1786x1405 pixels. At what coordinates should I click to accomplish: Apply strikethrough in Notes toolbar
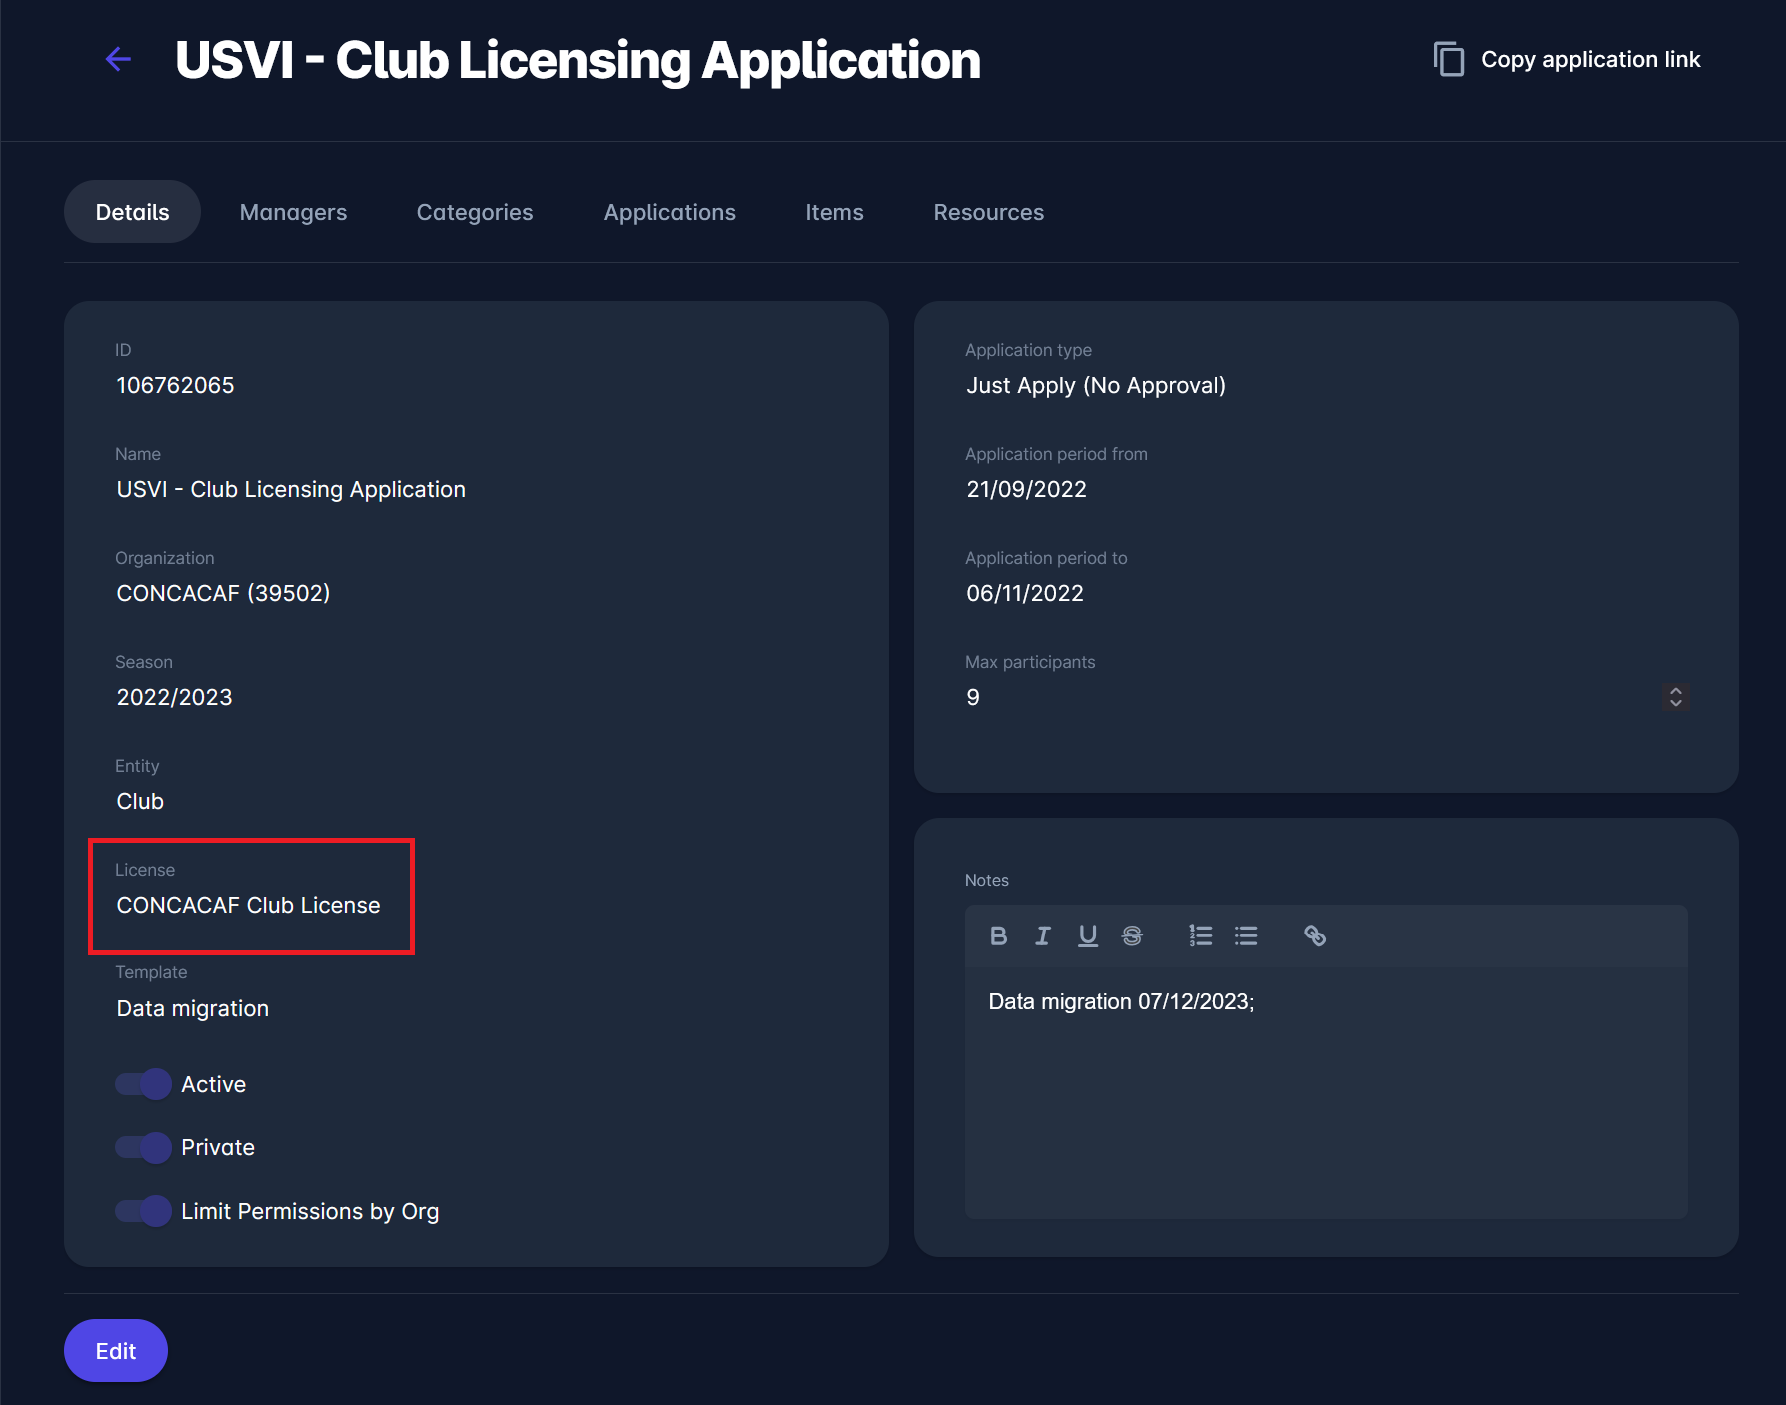coord(1132,936)
